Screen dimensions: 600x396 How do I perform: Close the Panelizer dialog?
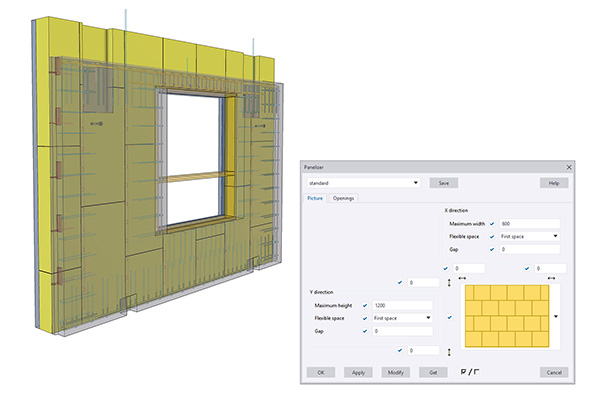(x=569, y=167)
